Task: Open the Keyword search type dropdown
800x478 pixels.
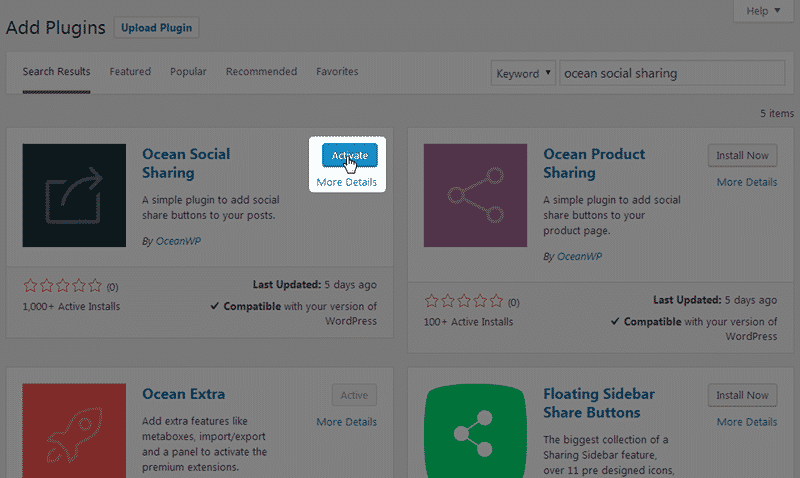Action: click(x=523, y=73)
